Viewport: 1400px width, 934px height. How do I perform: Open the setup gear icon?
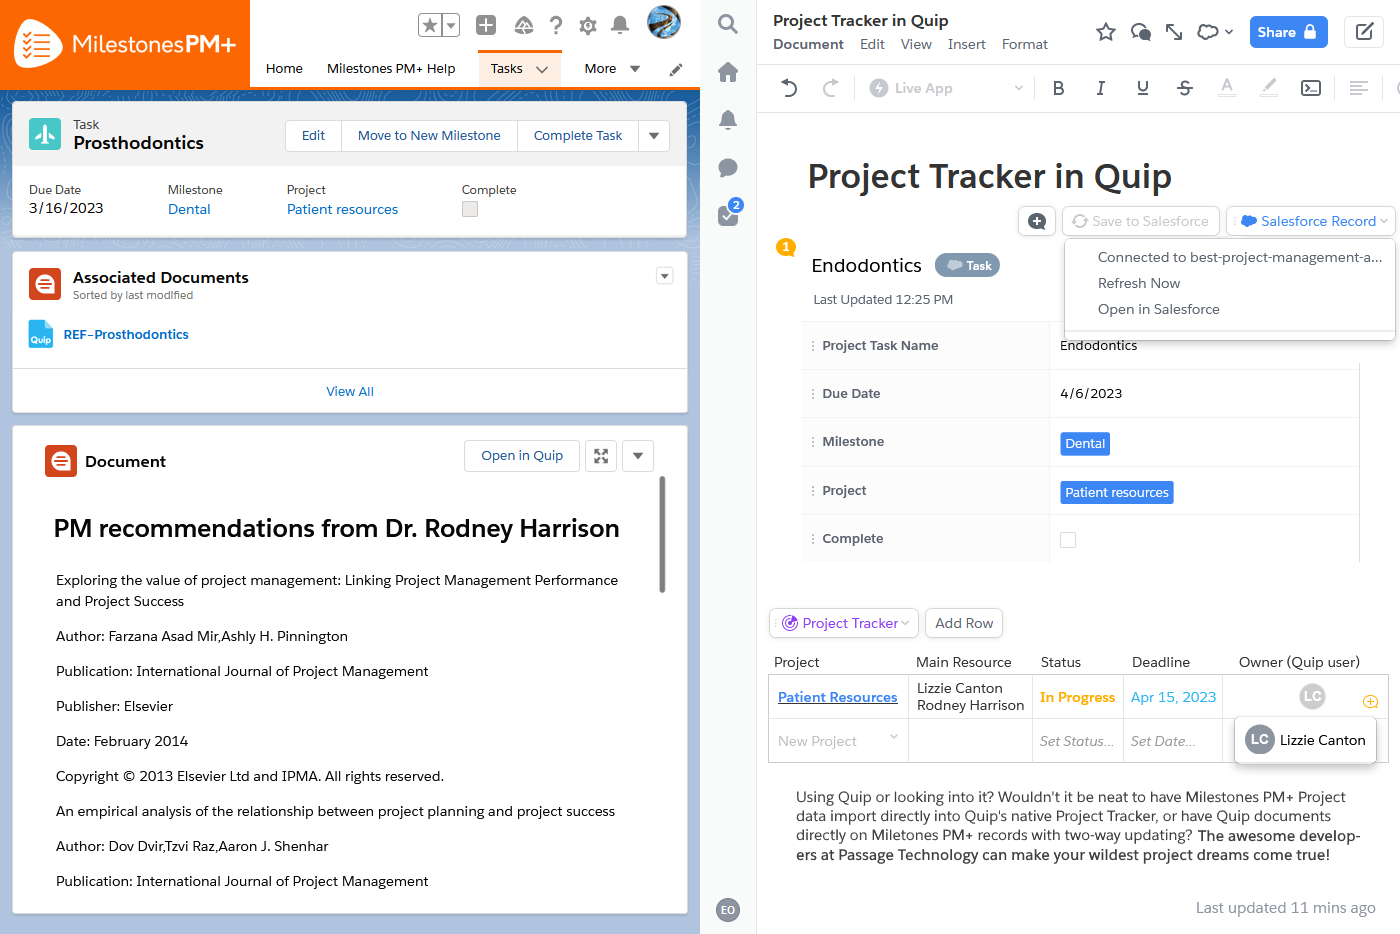[588, 25]
